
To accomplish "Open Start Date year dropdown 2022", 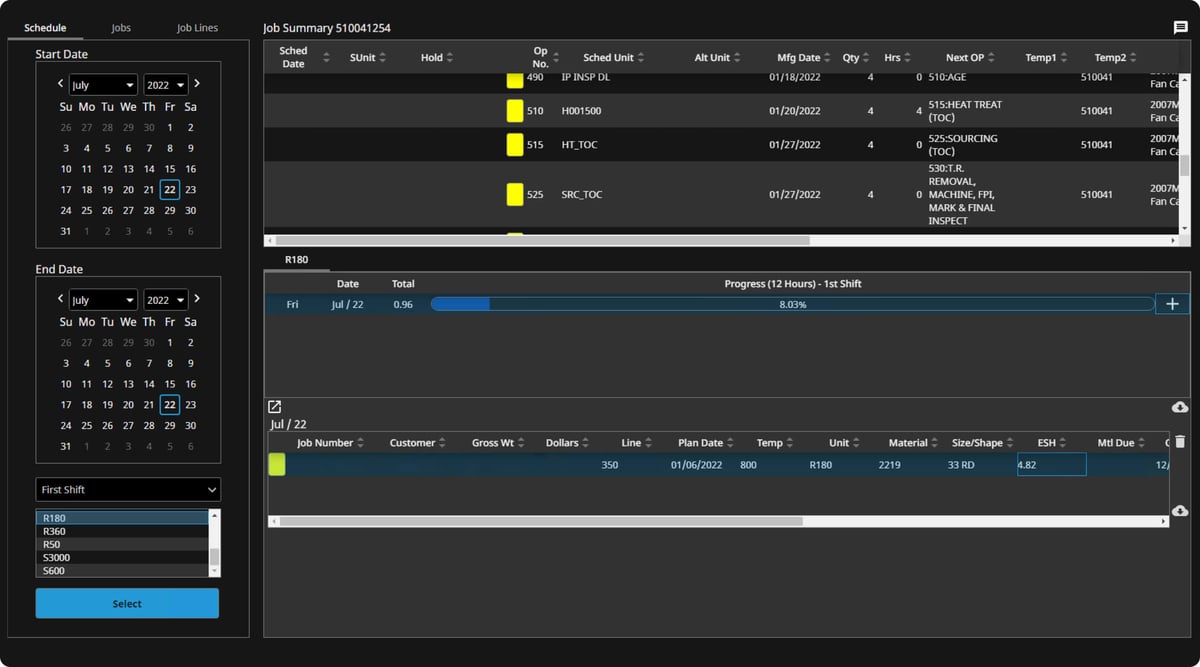I will click(166, 85).
